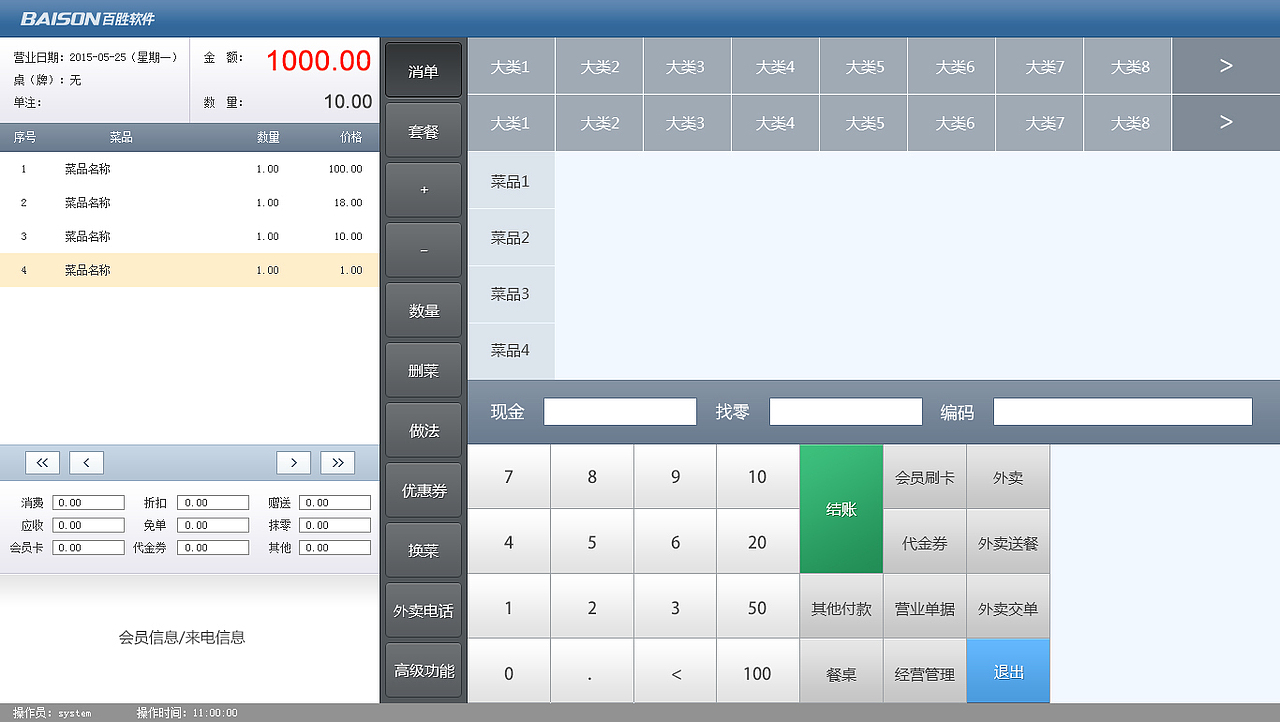1280x722 pixels.
Task: Tap keypad number 0
Action: [509, 673]
